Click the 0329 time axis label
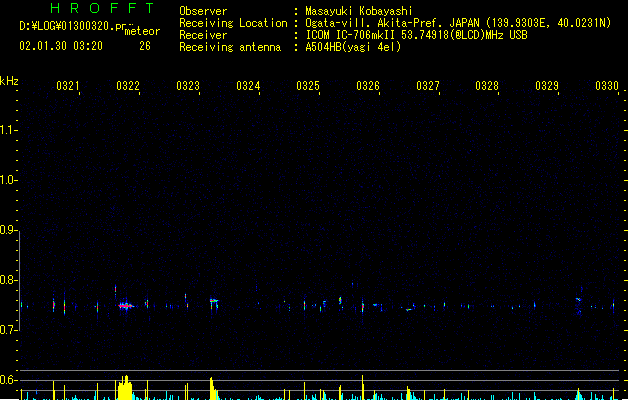The width and height of the screenshot is (629, 400). pos(547,86)
